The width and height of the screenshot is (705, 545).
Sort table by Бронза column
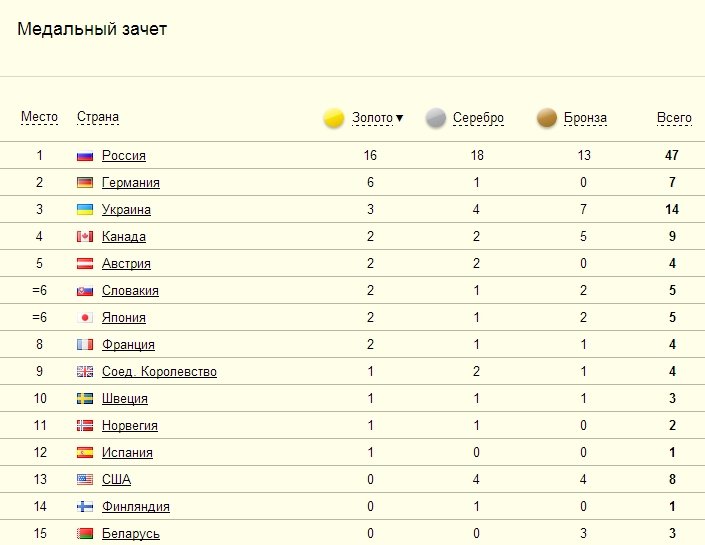point(585,118)
